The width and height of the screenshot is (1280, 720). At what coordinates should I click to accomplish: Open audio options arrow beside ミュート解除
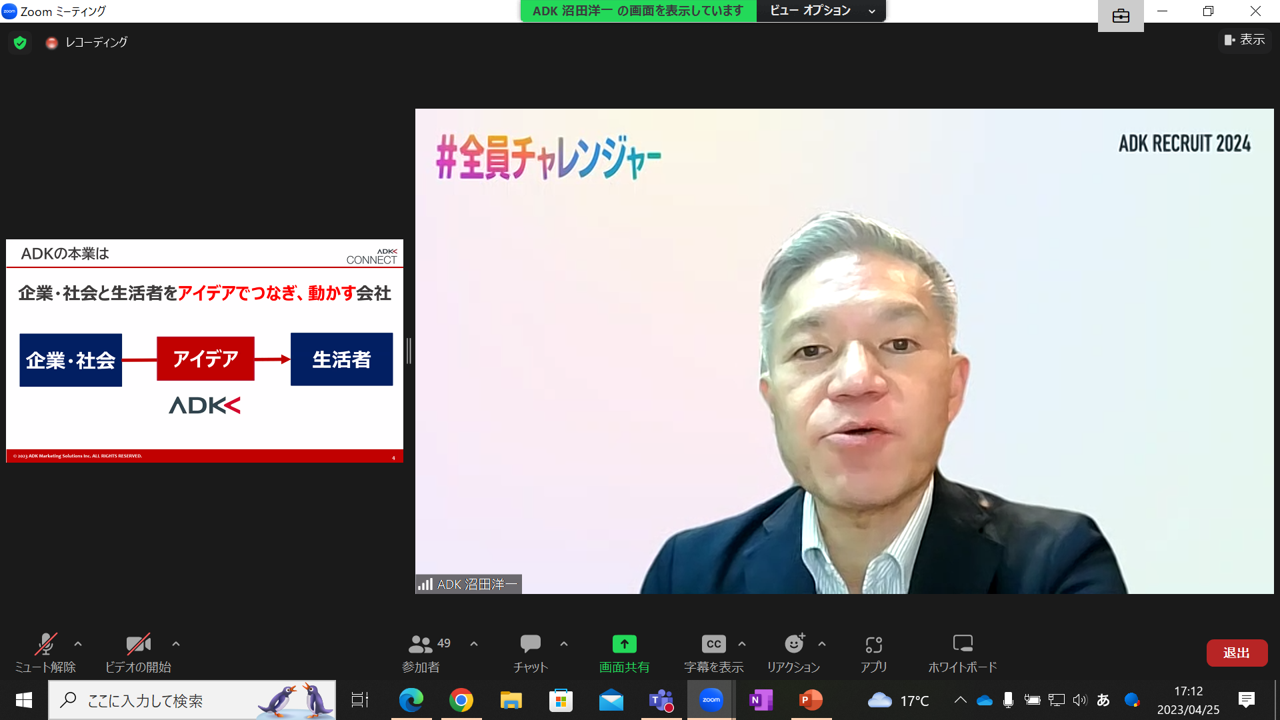pyautogui.click(x=78, y=644)
